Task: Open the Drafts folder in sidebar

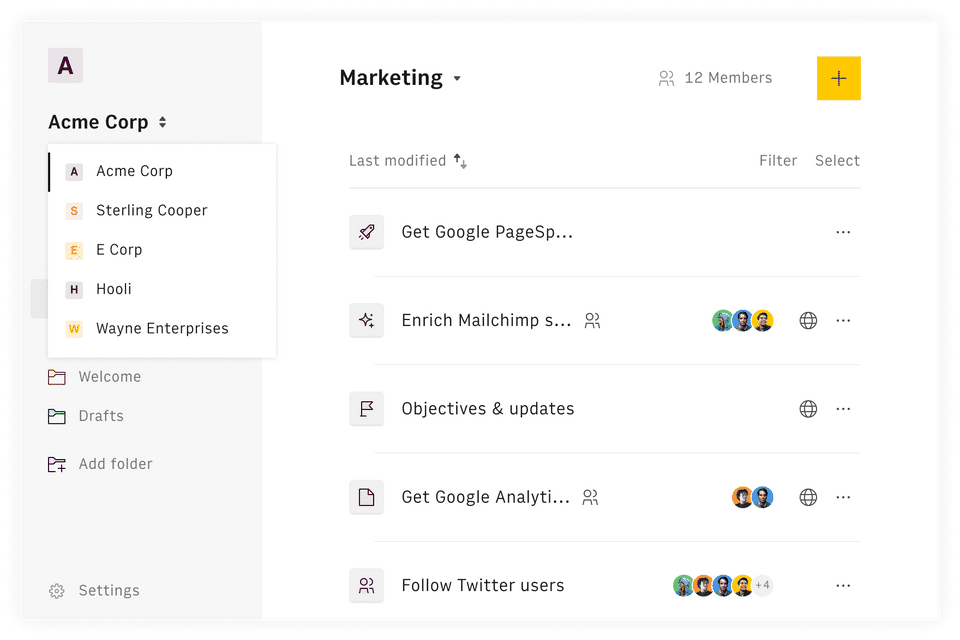Action: point(100,416)
